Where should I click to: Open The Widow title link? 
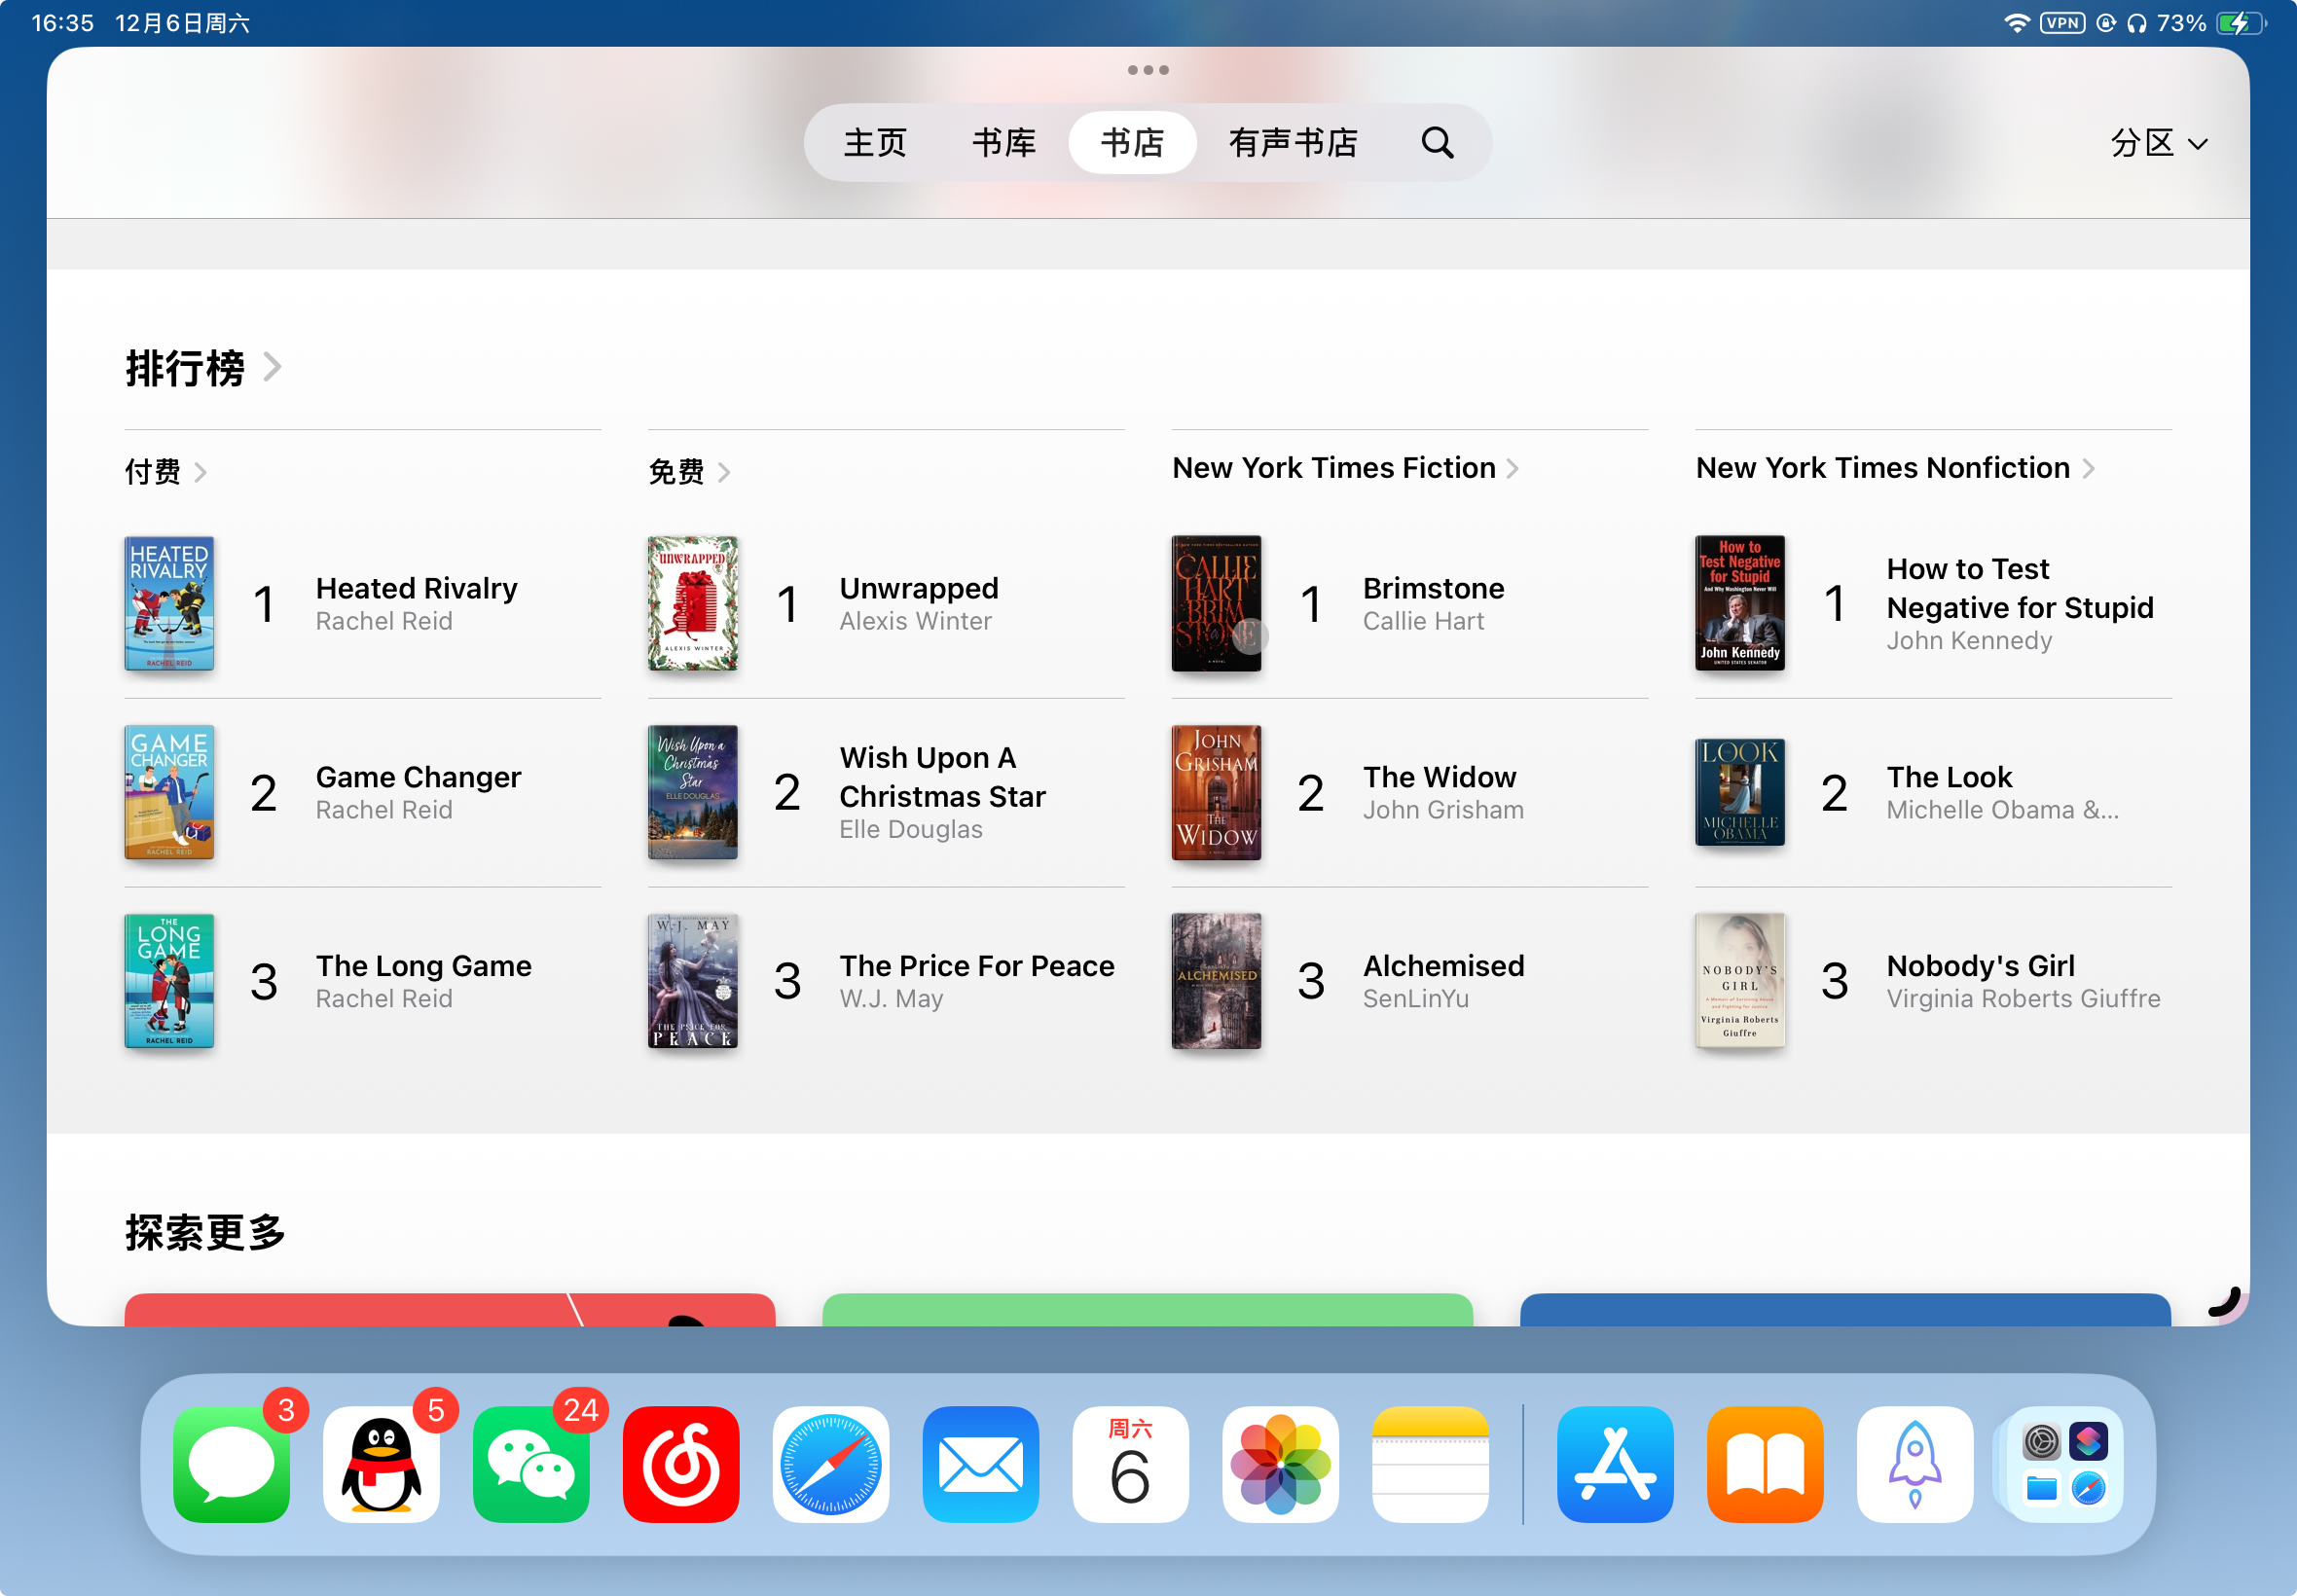click(1440, 777)
